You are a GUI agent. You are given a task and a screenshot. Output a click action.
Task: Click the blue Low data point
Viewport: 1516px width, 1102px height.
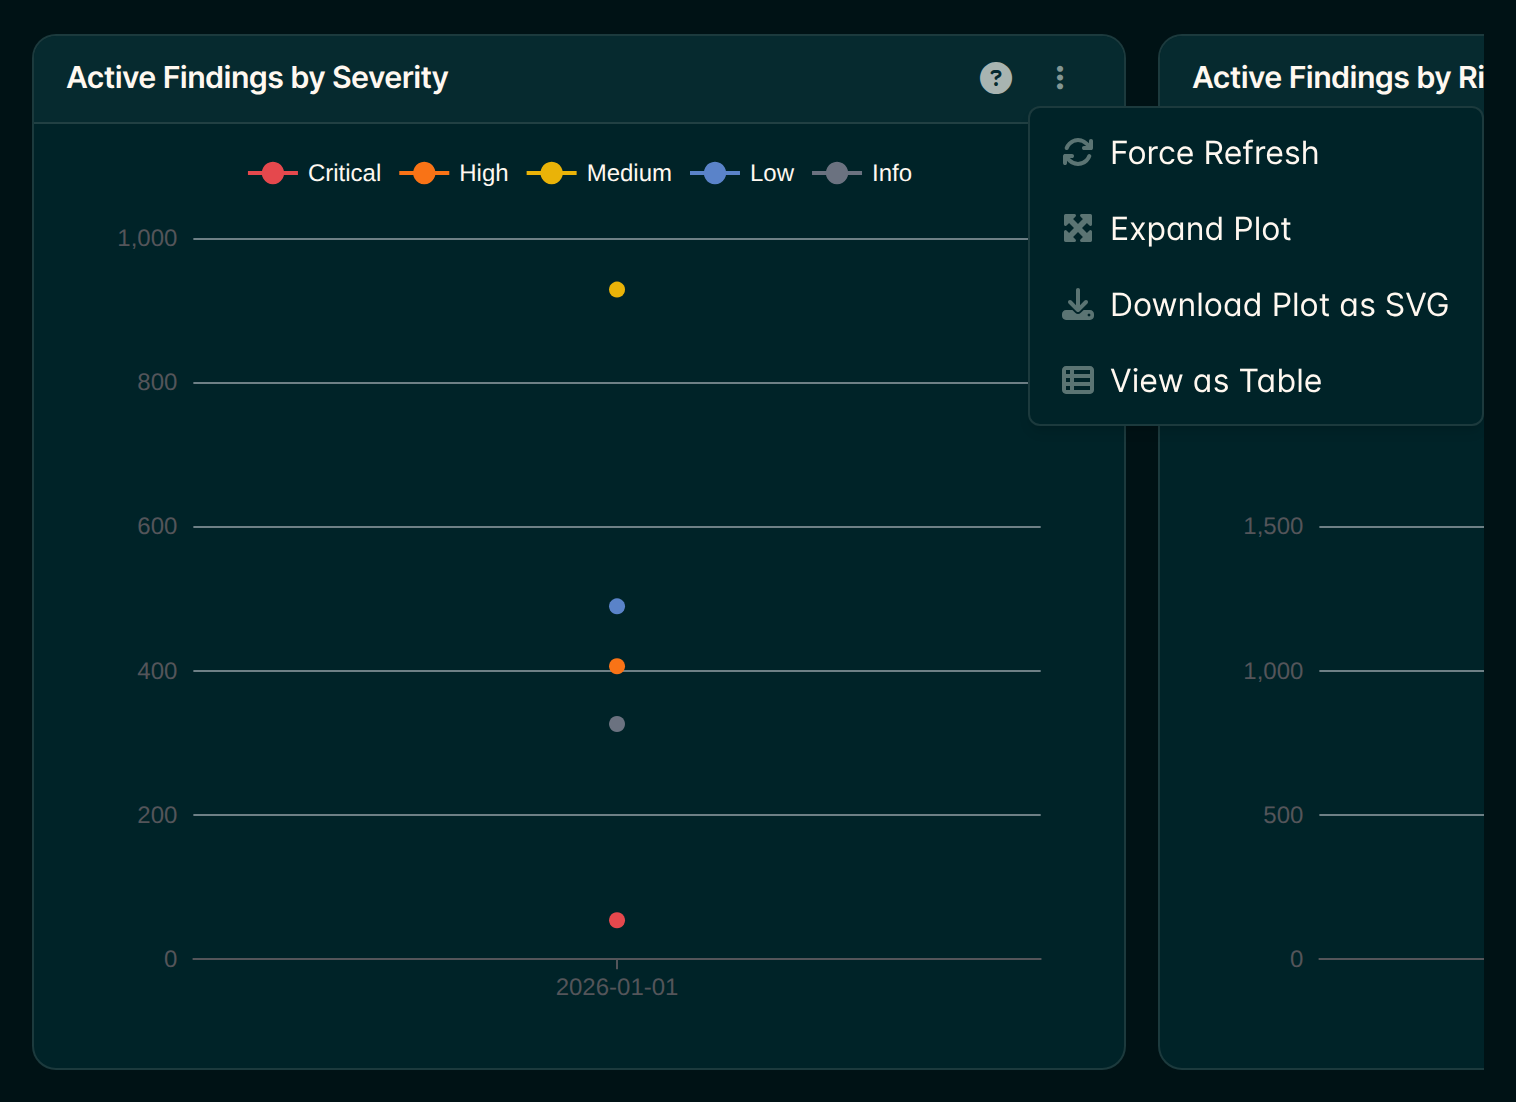(x=617, y=606)
